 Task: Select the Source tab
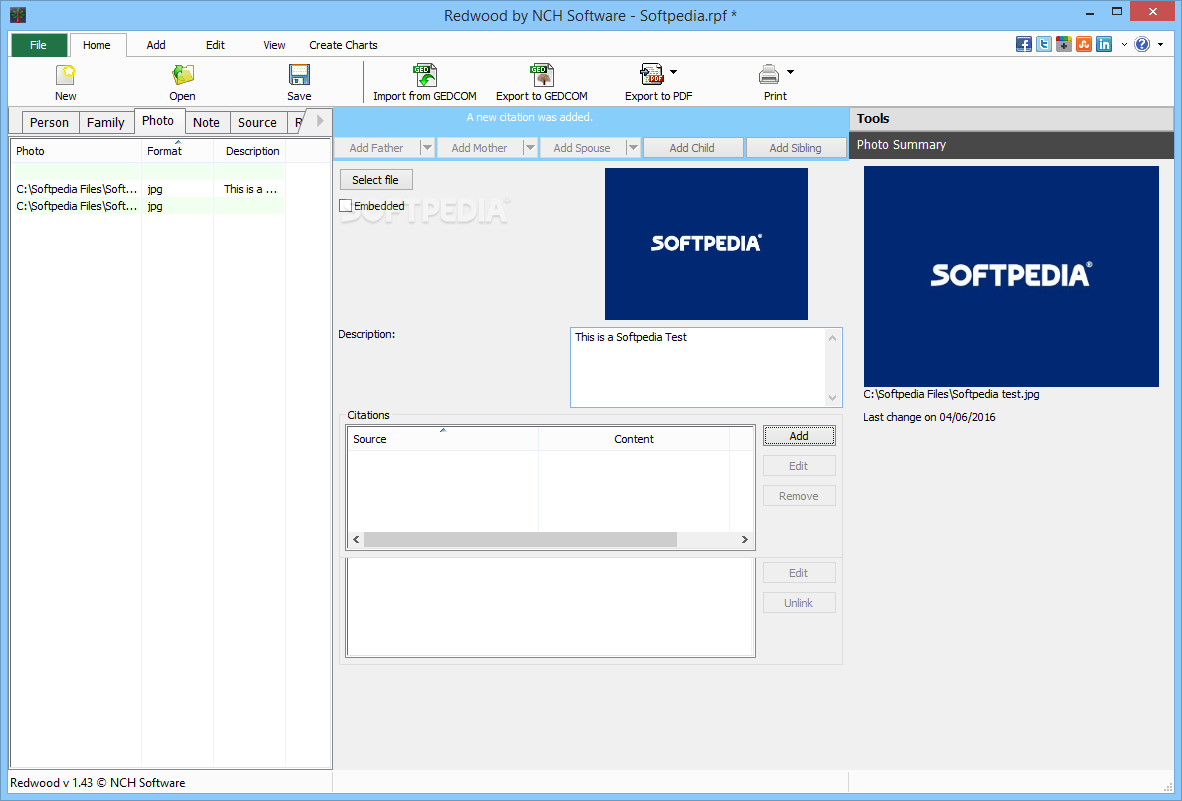point(257,122)
